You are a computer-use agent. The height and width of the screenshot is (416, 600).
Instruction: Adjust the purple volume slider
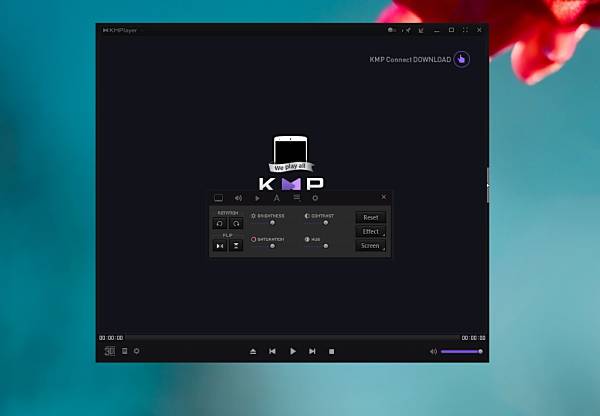coord(461,351)
